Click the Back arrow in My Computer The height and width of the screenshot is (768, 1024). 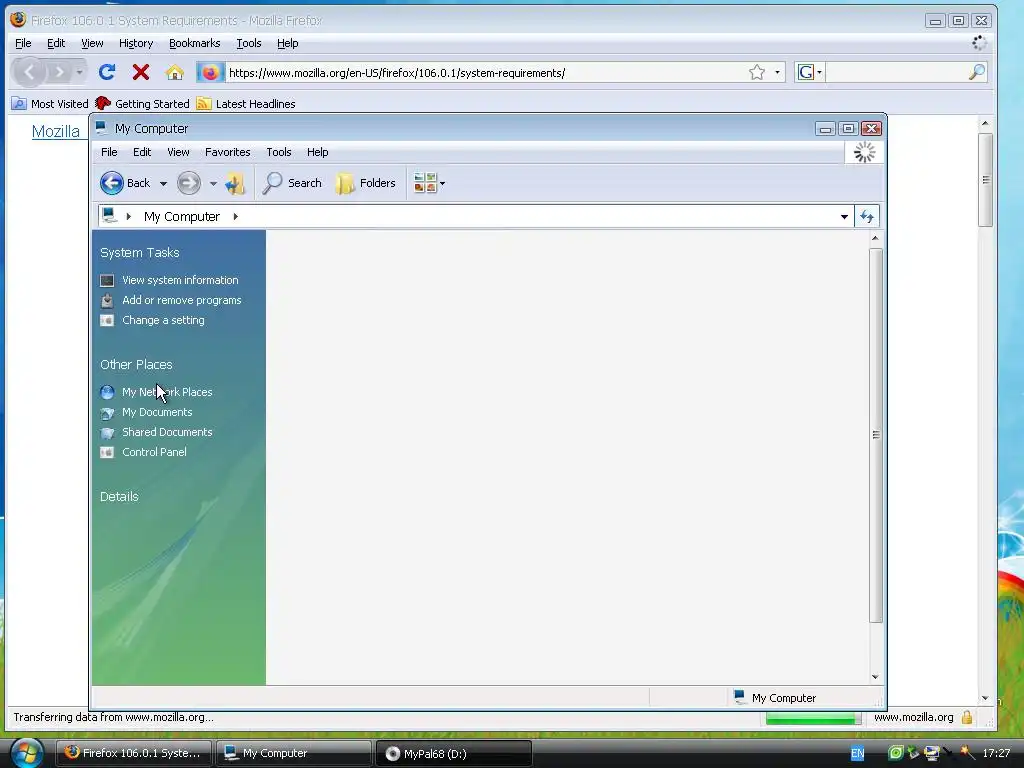[x=112, y=184]
